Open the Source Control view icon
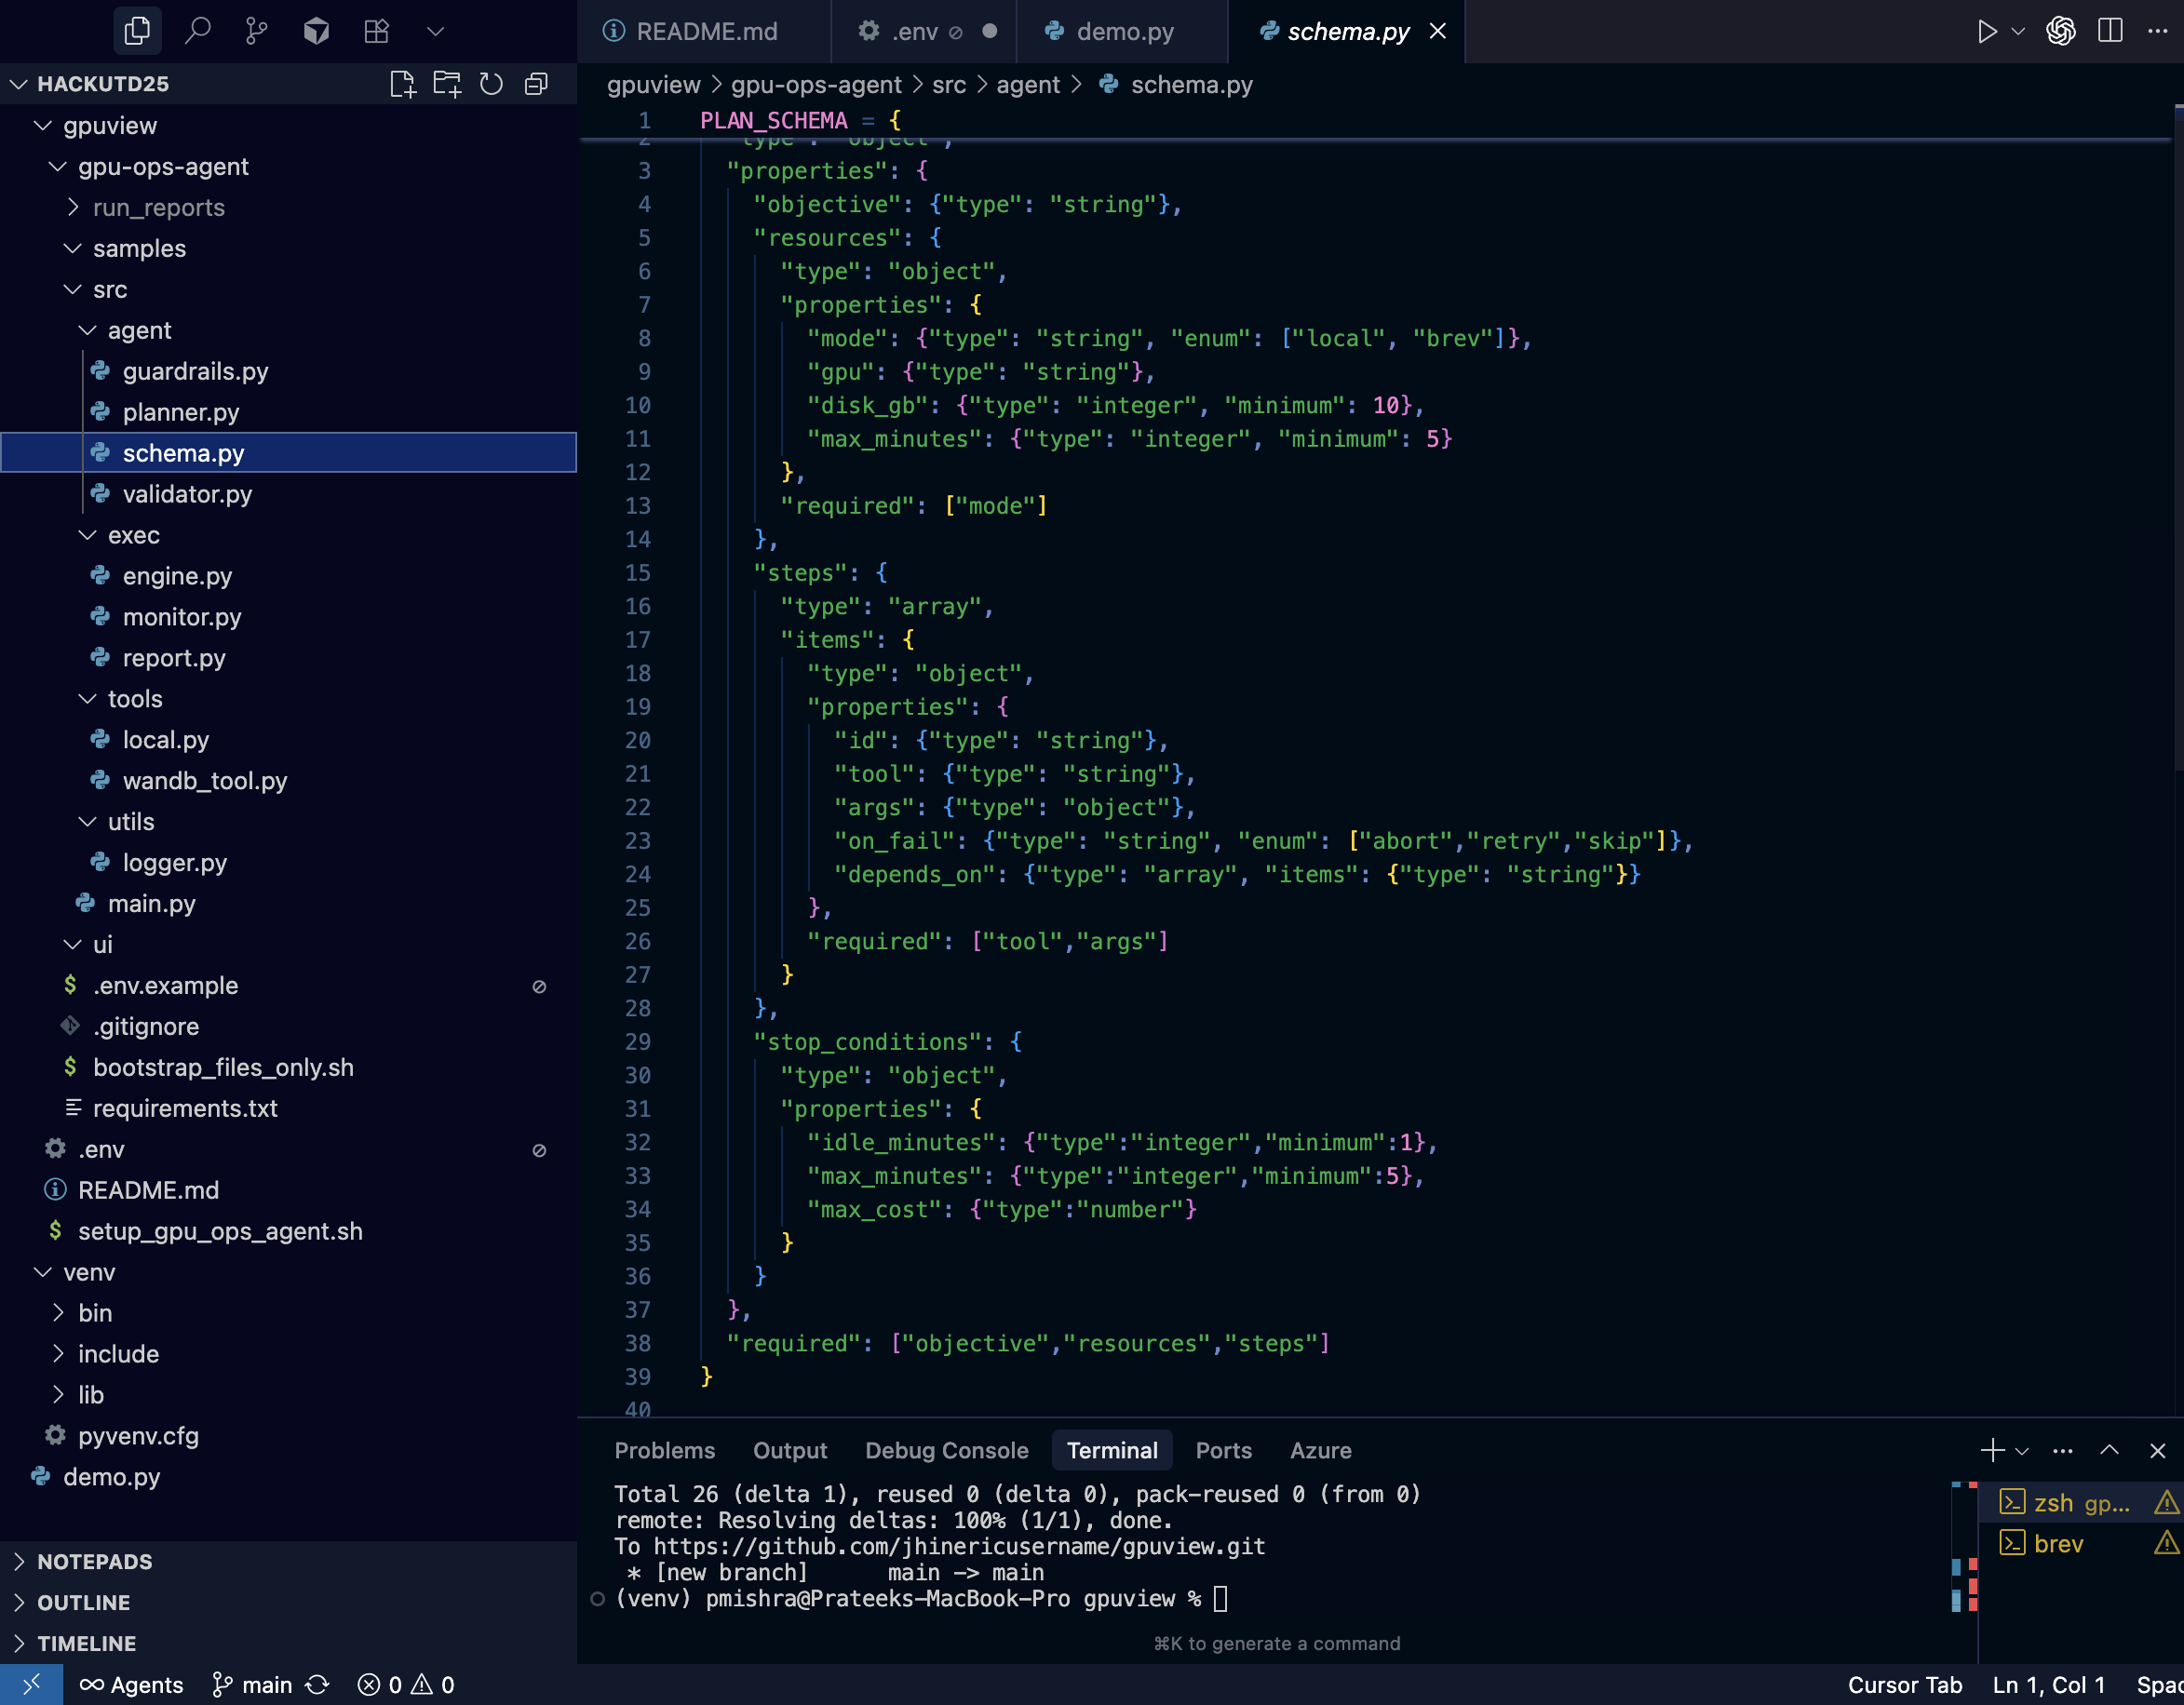This screenshot has width=2184, height=1705. pyautogui.click(x=256, y=31)
